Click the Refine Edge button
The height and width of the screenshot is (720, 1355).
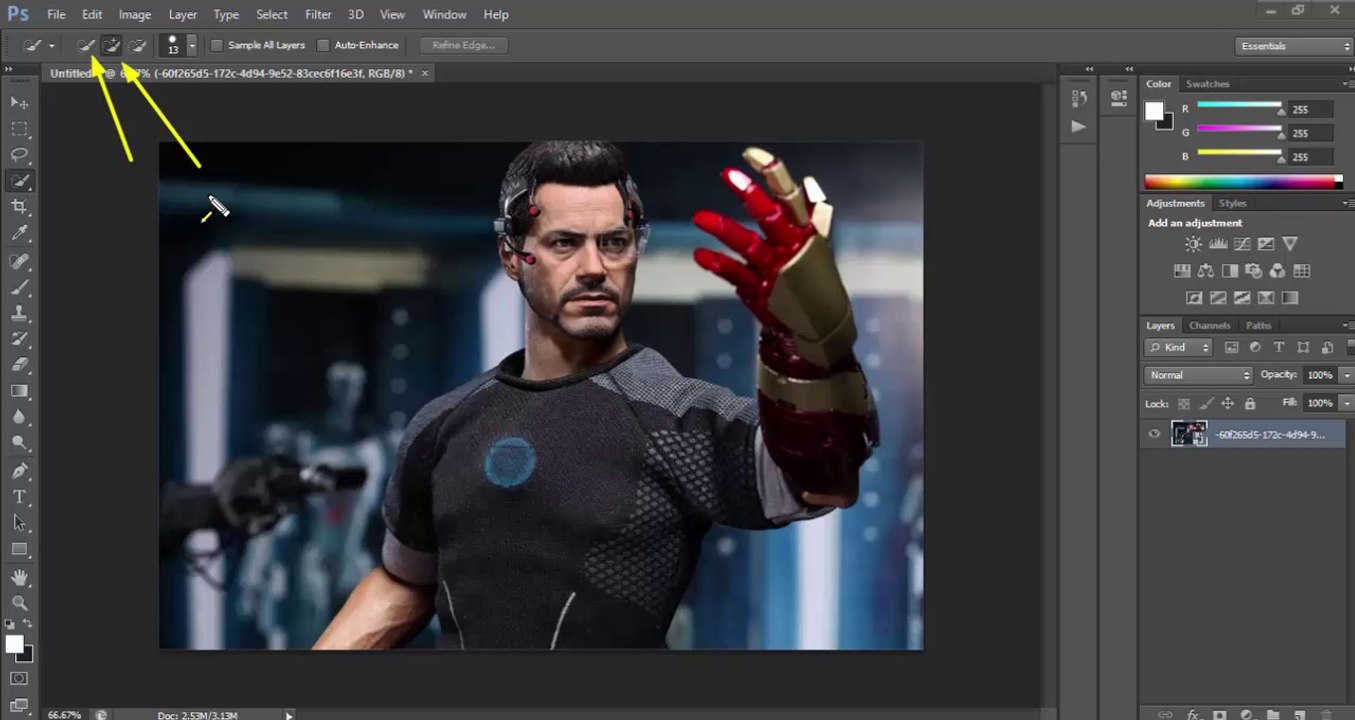click(464, 45)
